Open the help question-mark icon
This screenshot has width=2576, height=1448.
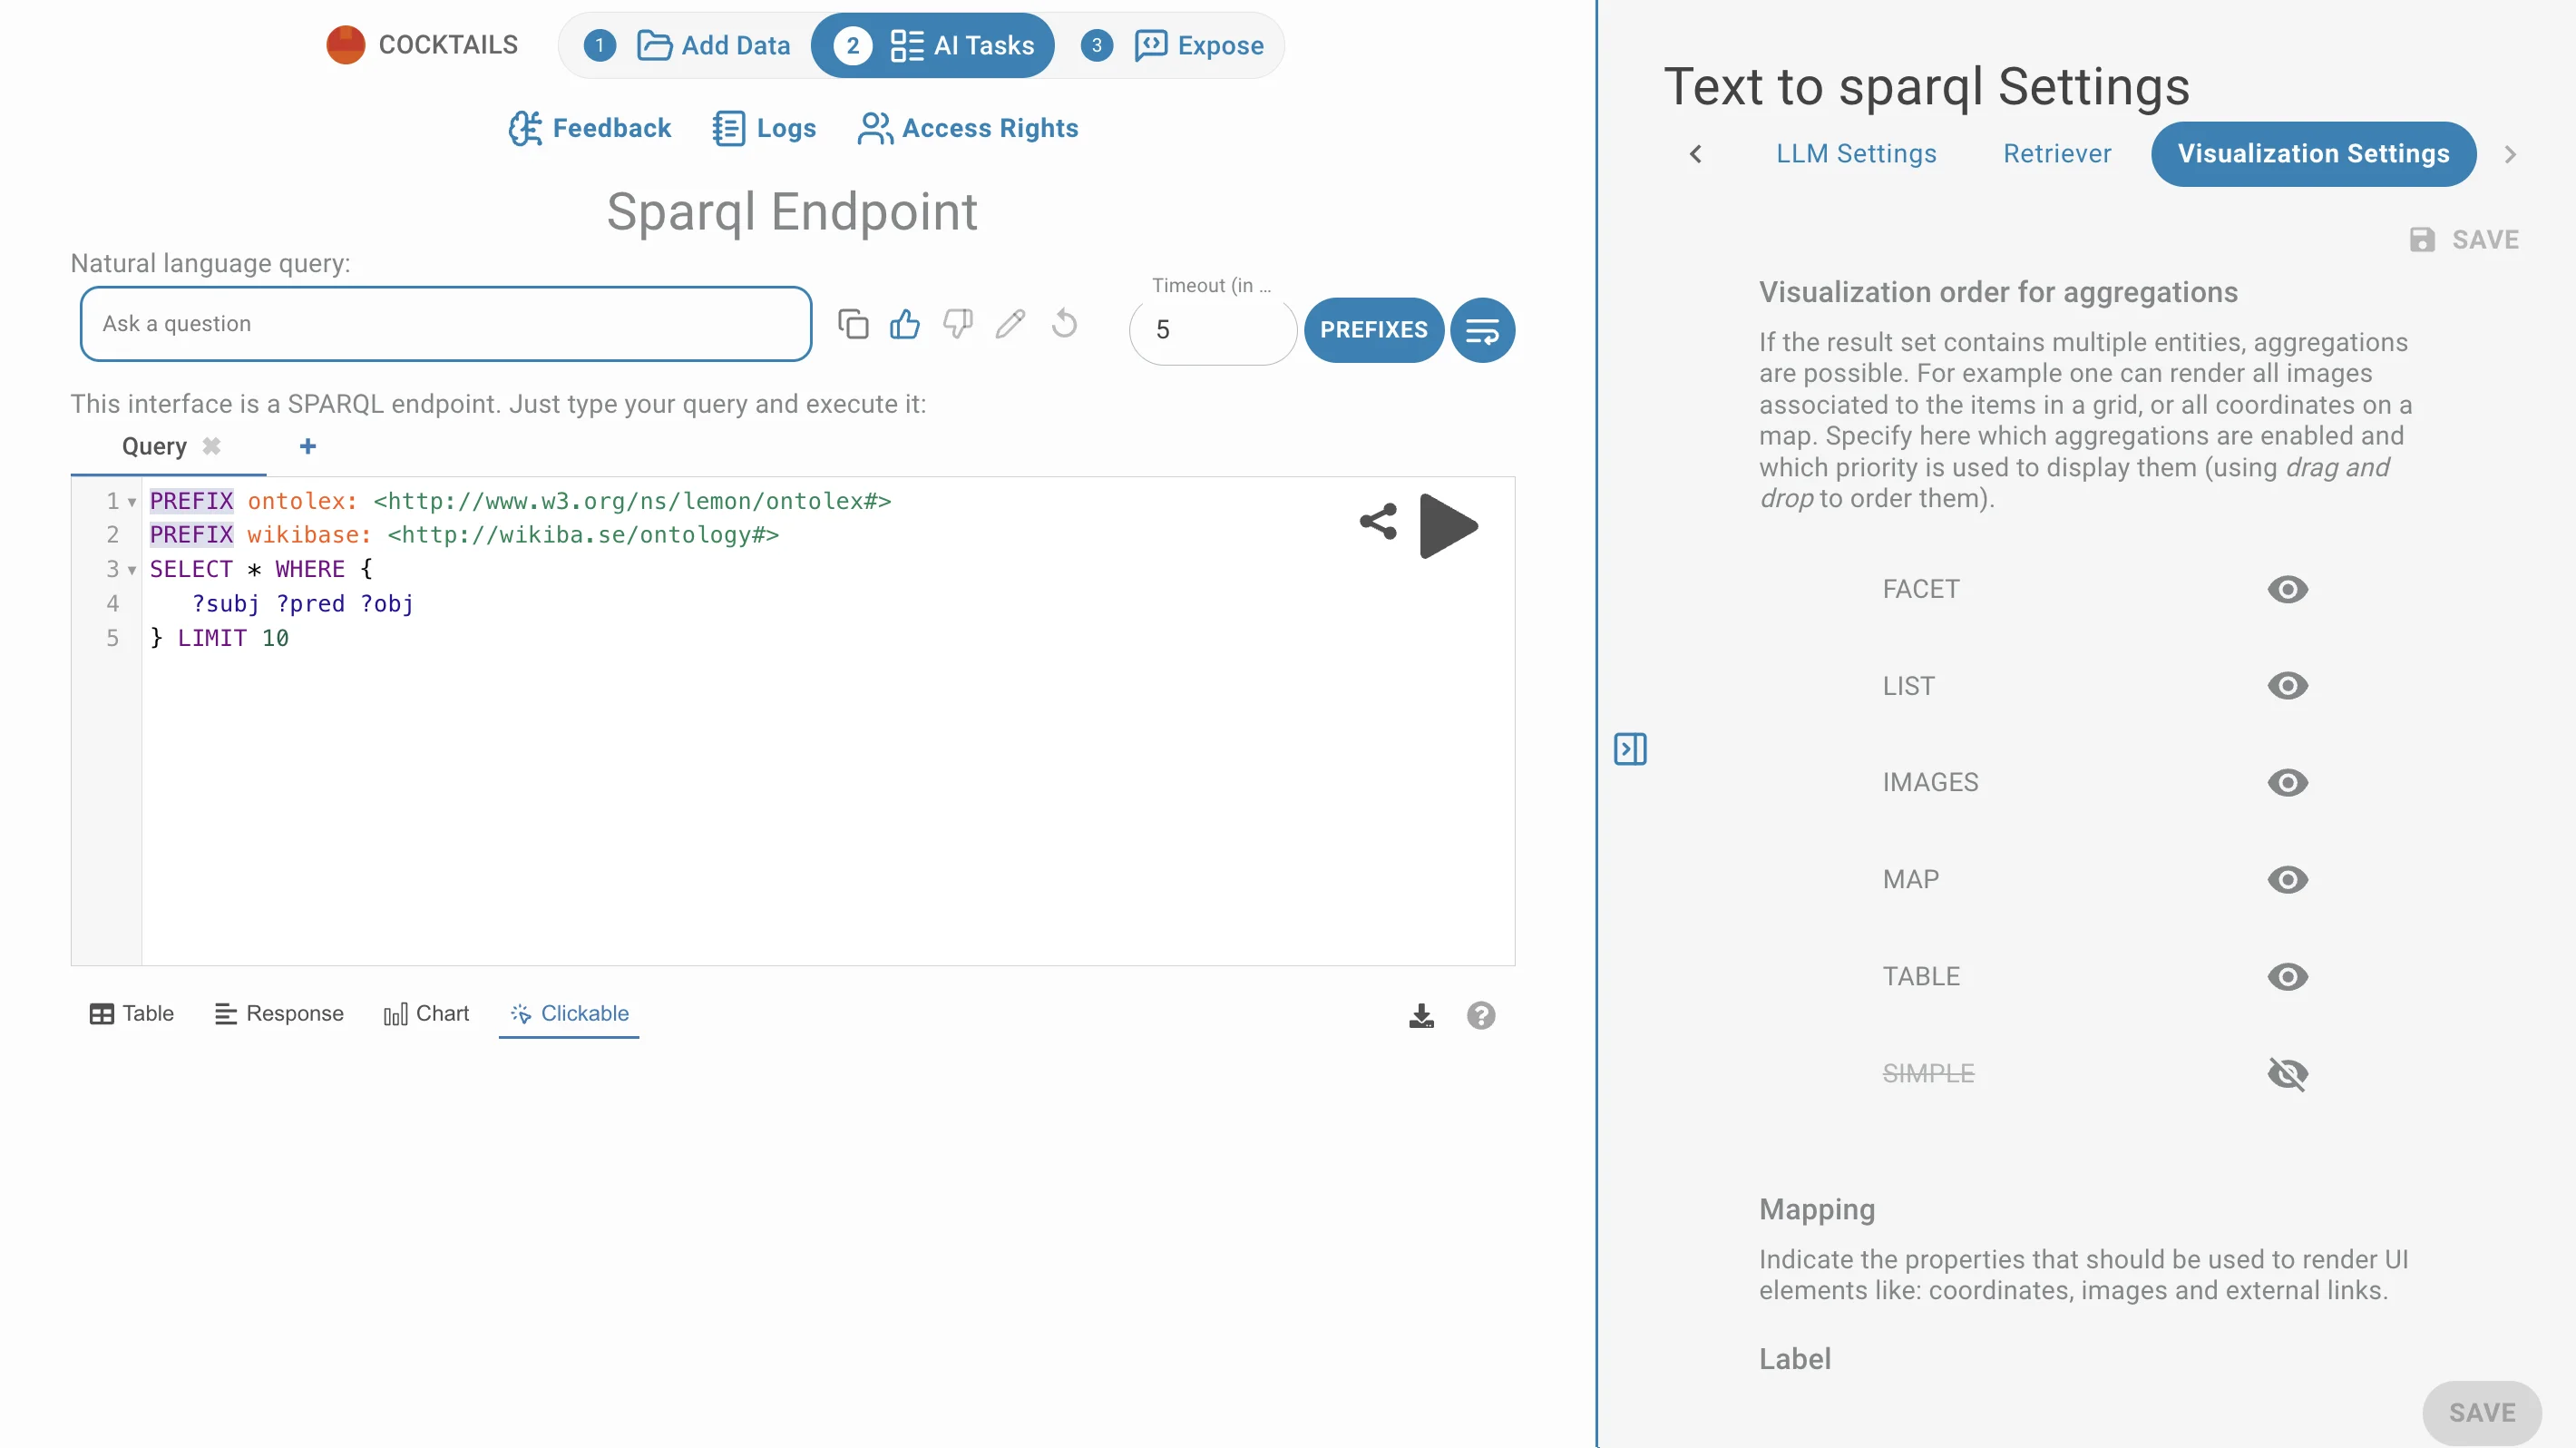coord(1481,1016)
